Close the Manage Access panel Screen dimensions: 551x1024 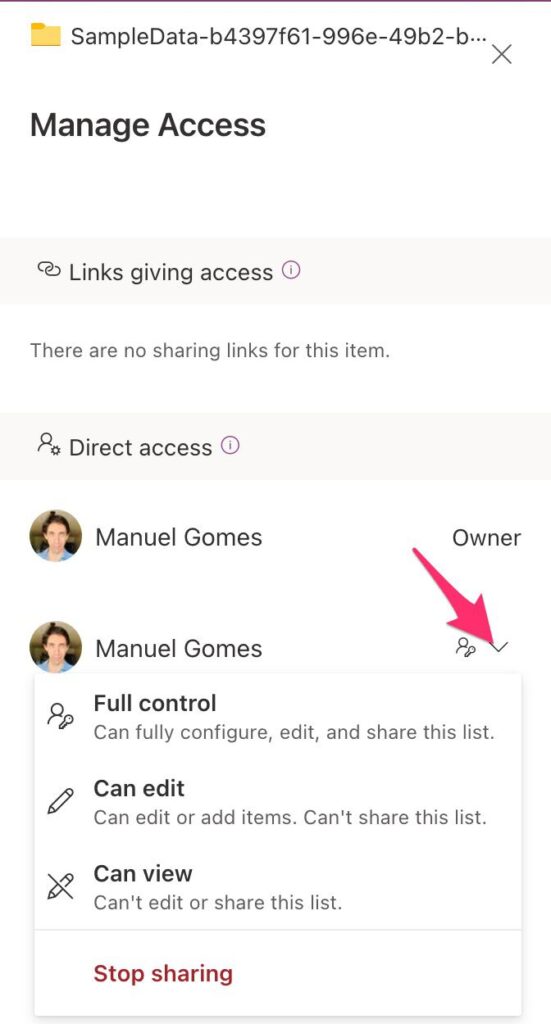pos(501,54)
